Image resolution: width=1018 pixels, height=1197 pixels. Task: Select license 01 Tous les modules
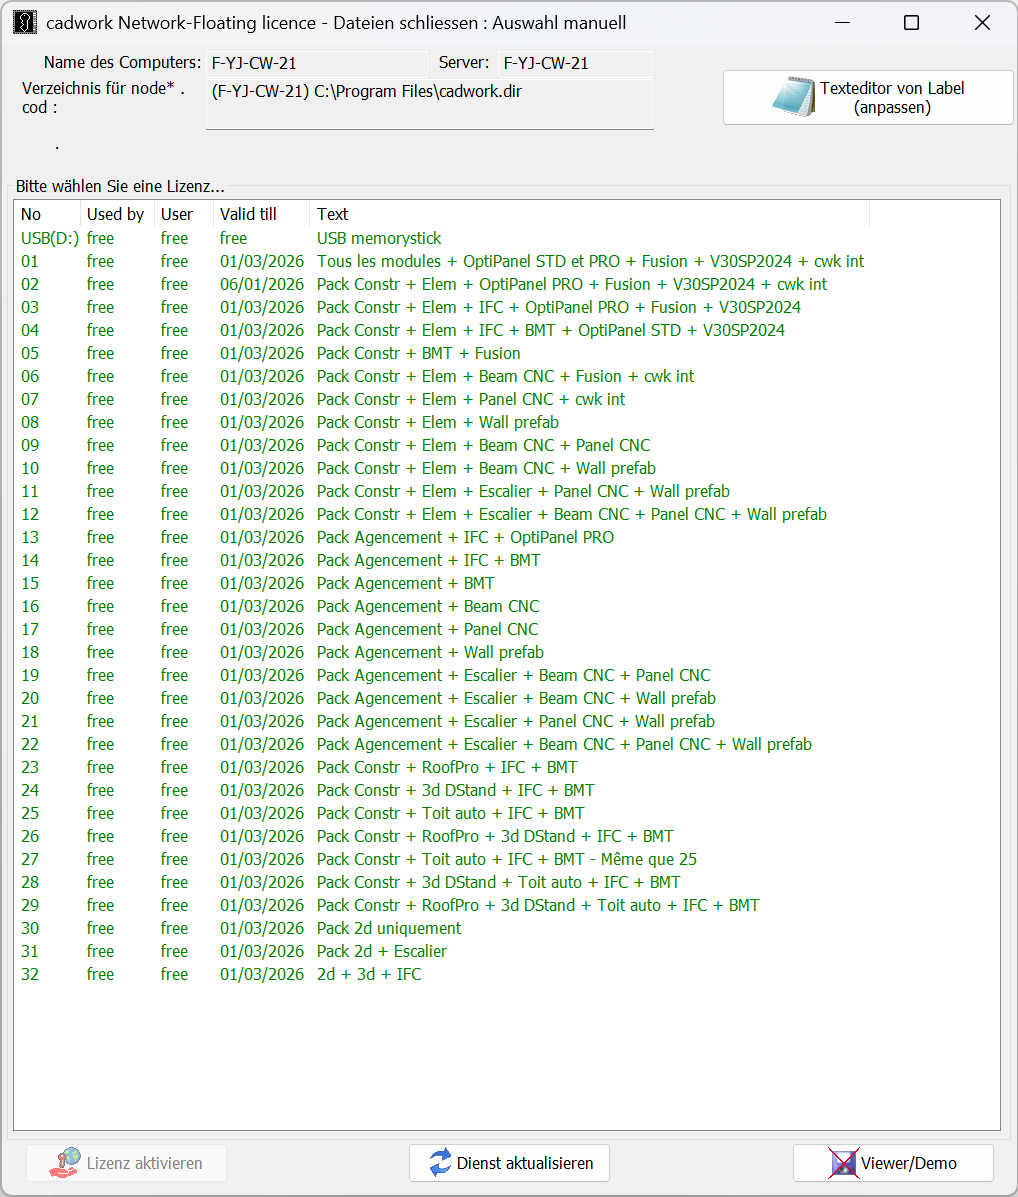coord(400,261)
